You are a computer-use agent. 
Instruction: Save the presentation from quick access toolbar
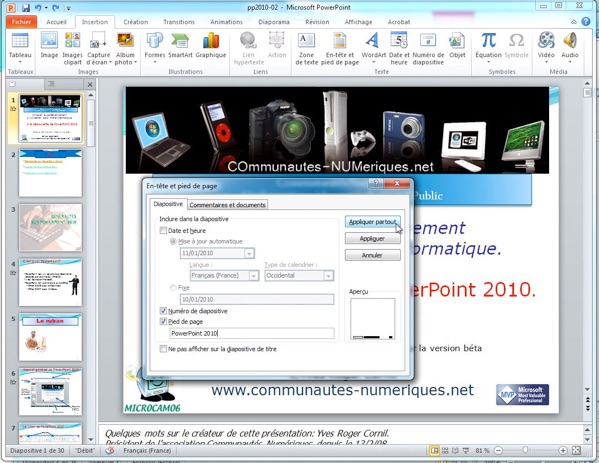click(x=25, y=8)
